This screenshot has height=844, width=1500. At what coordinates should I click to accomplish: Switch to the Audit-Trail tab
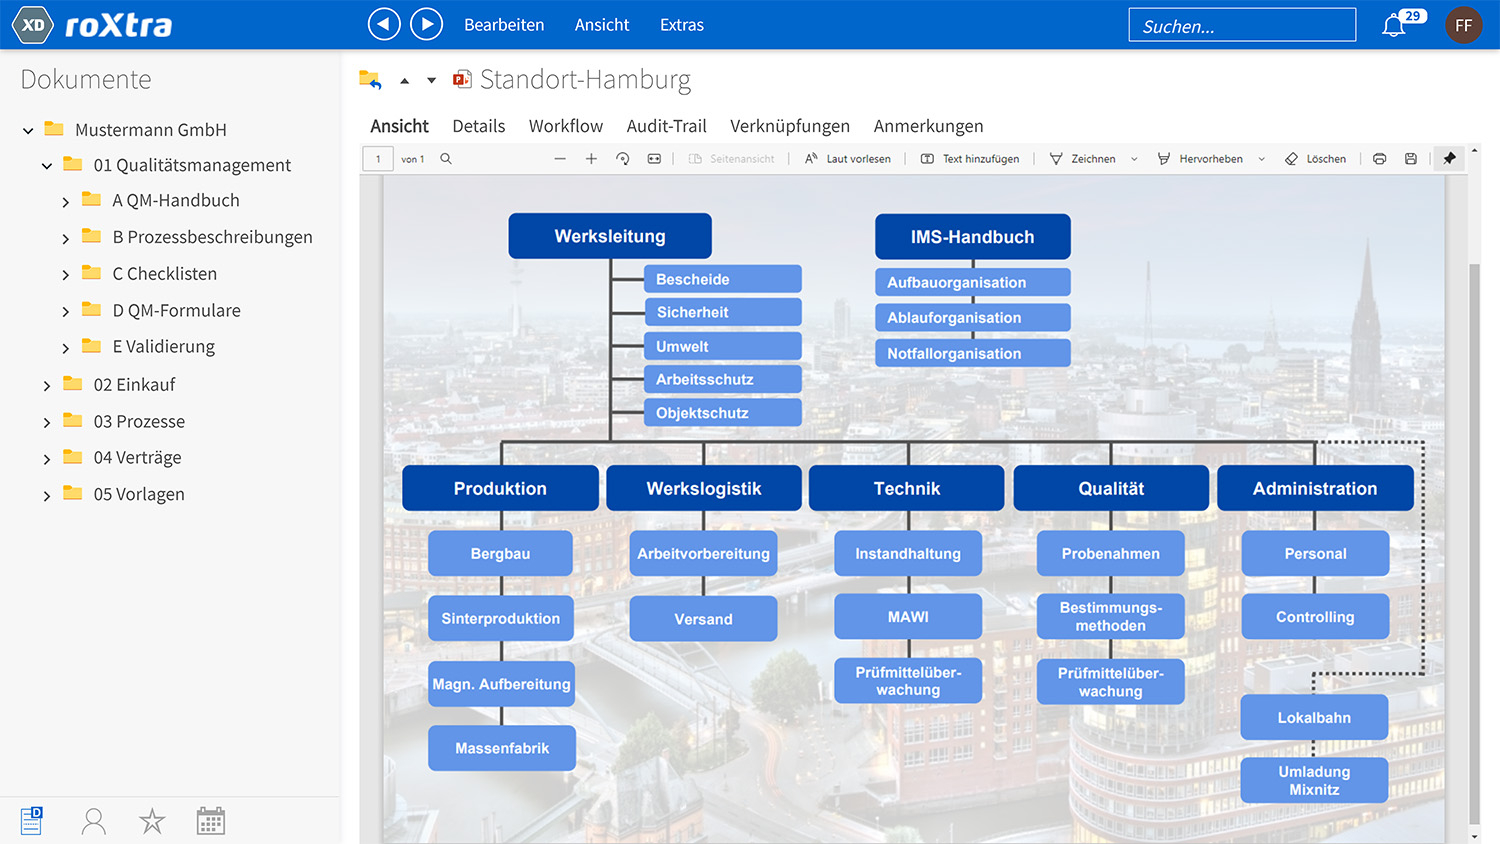pos(667,126)
